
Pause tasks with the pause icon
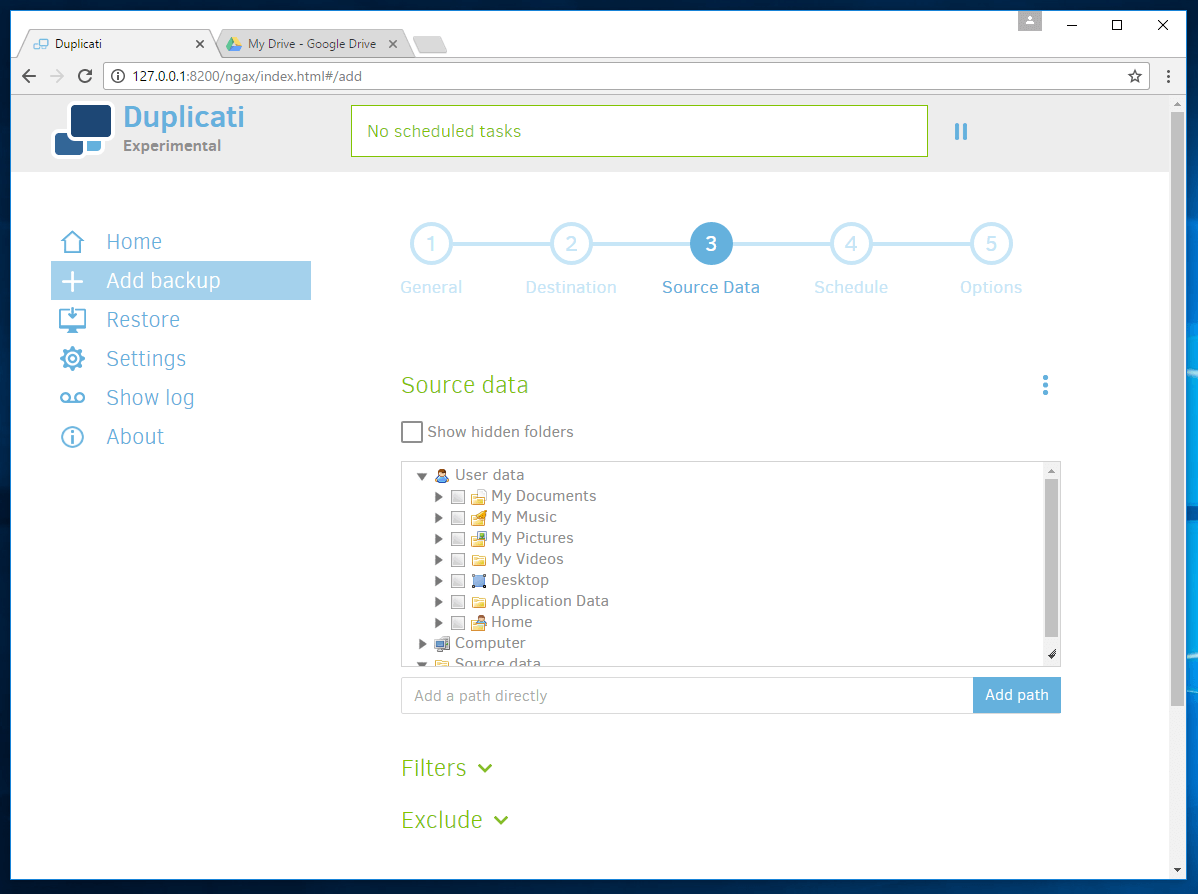pyautogui.click(x=960, y=131)
